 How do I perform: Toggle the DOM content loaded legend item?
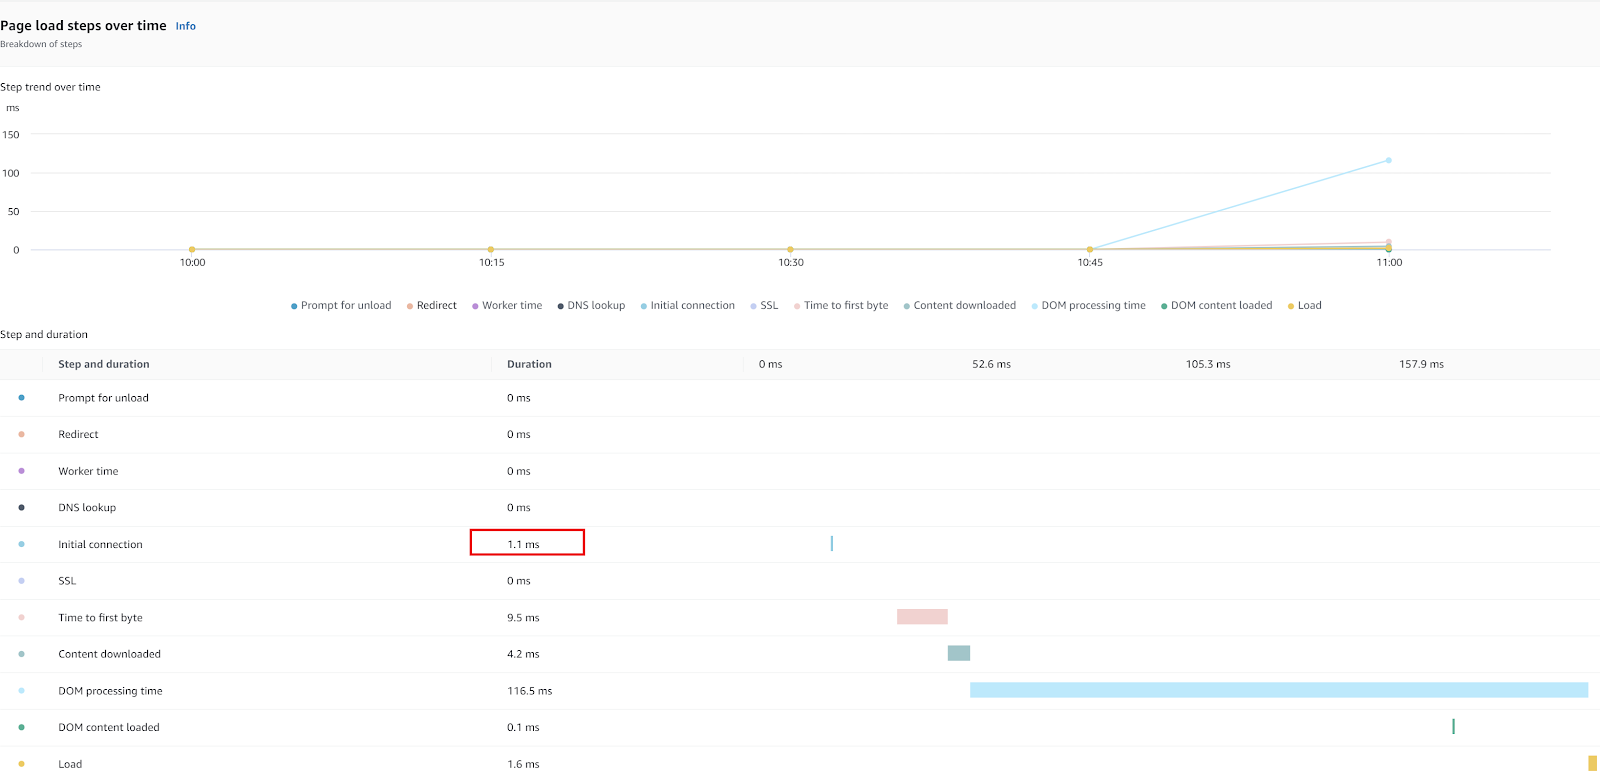click(1217, 306)
